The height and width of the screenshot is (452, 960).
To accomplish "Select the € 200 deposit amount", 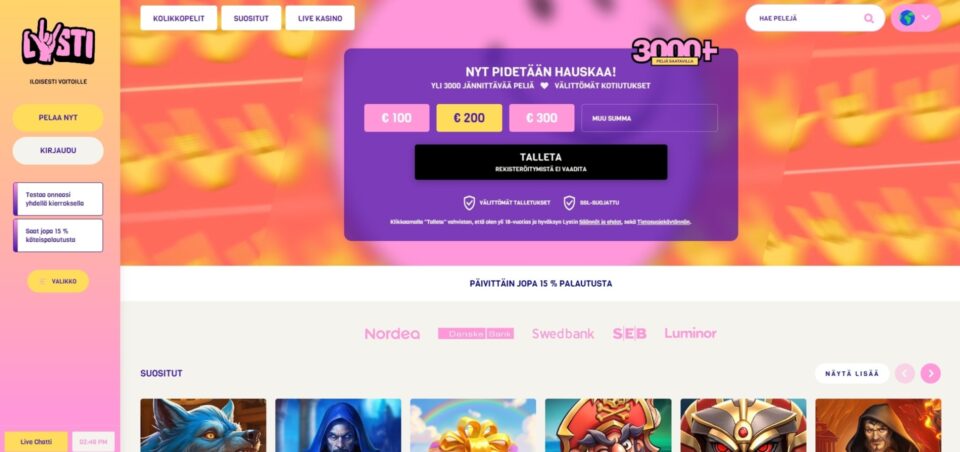I will pyautogui.click(x=469, y=118).
